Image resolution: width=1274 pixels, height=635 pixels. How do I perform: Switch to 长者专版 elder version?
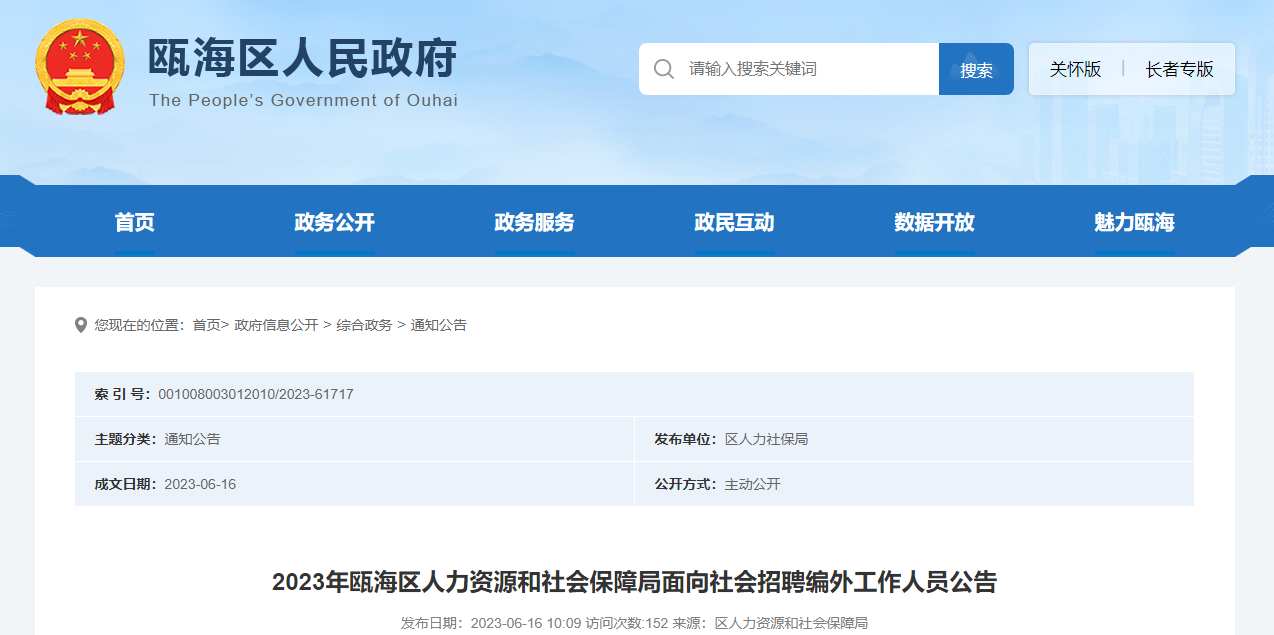pyautogui.click(x=1179, y=69)
